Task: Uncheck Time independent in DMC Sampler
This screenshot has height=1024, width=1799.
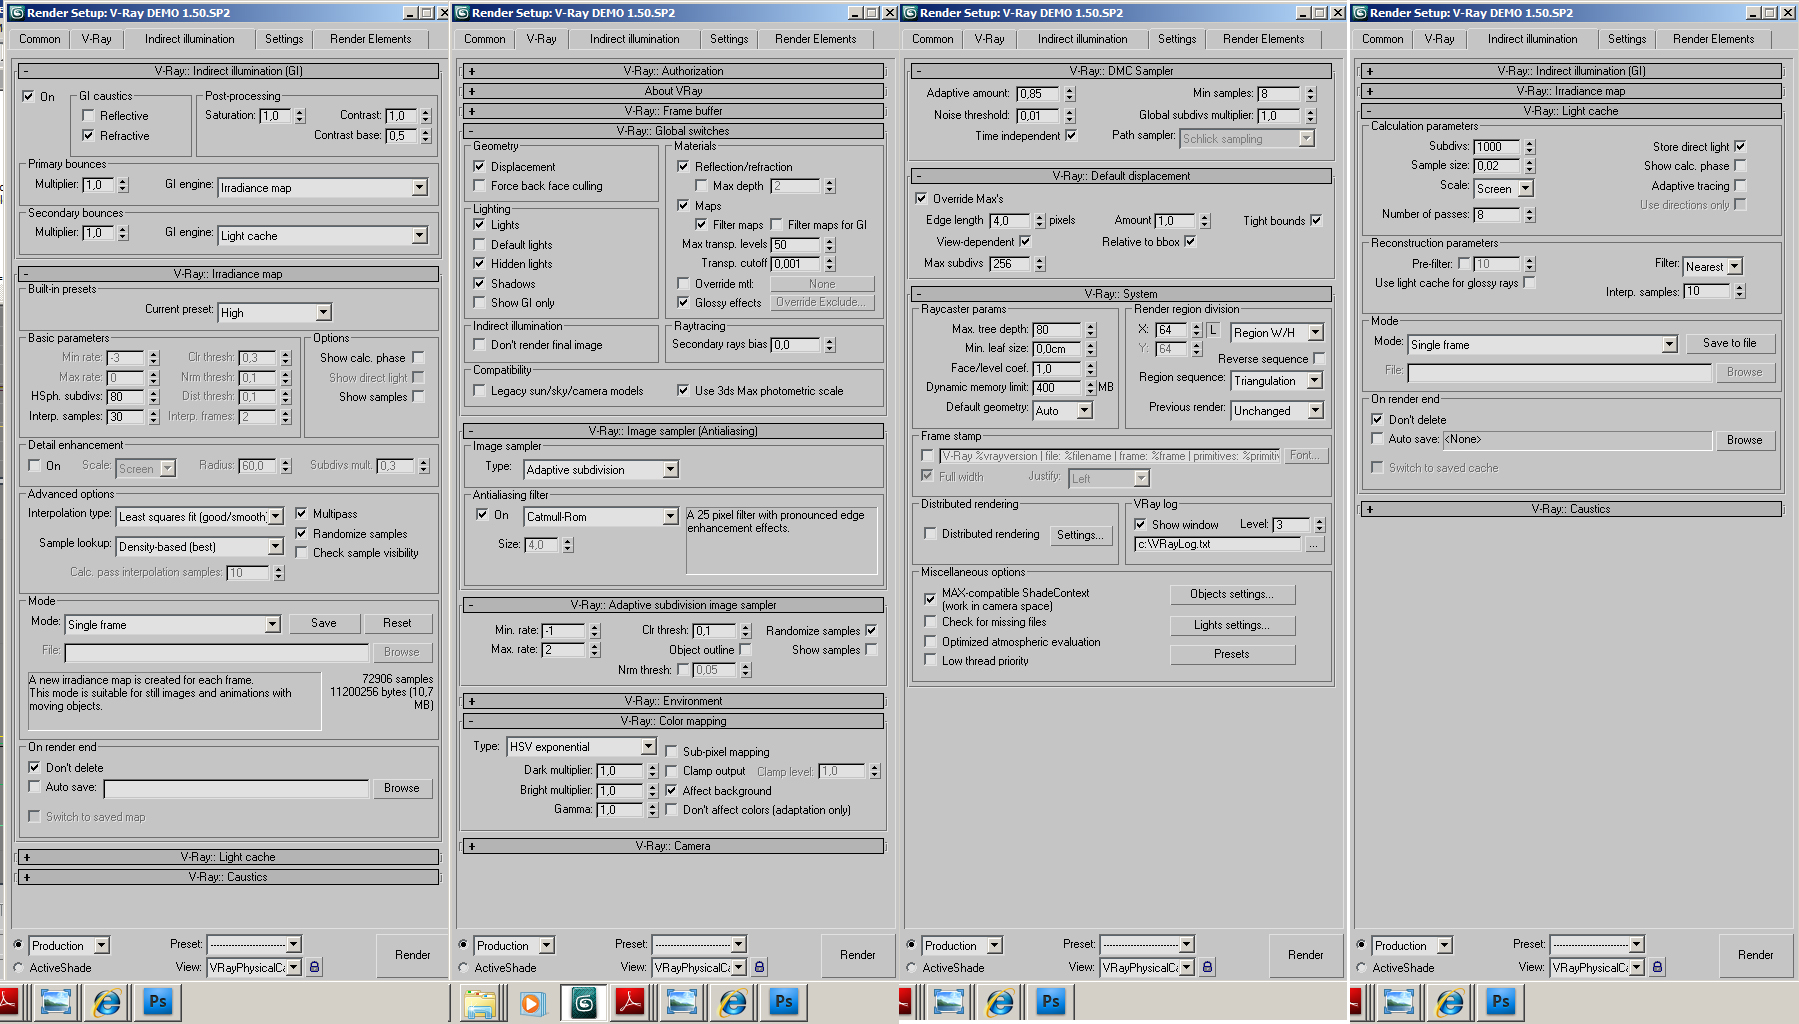Action: (1071, 136)
